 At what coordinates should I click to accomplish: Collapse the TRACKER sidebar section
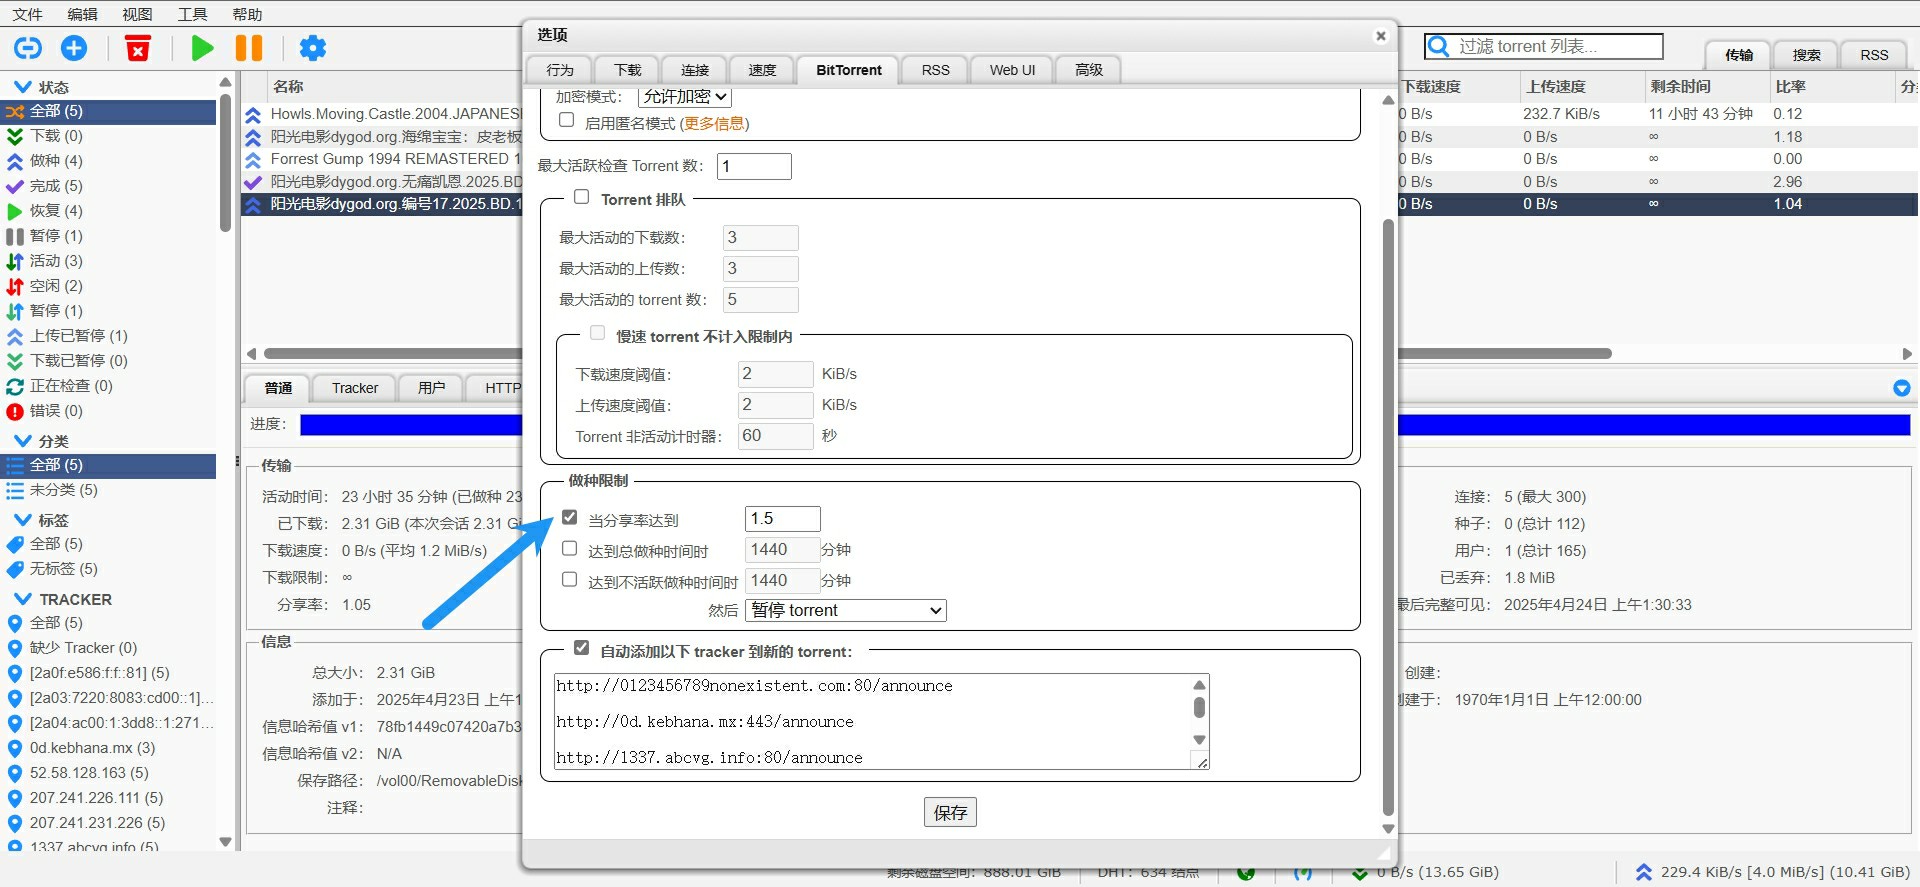pos(23,599)
